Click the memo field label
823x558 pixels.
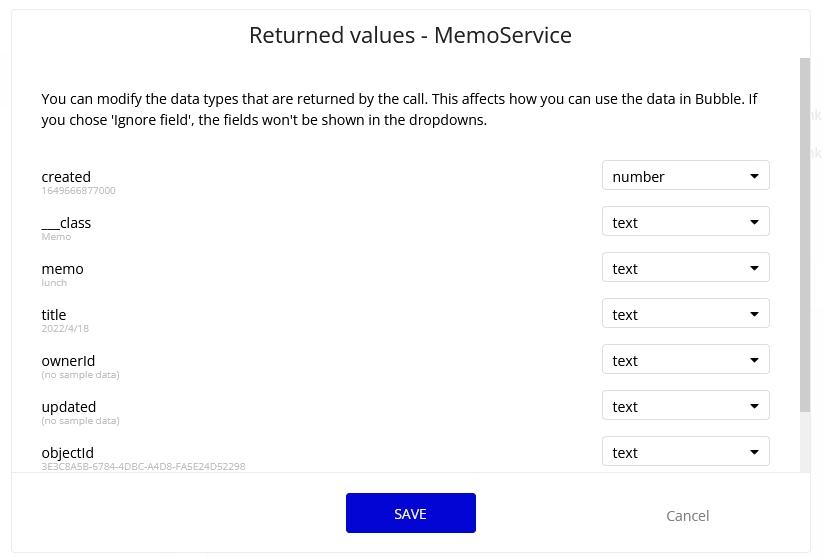pos(62,269)
